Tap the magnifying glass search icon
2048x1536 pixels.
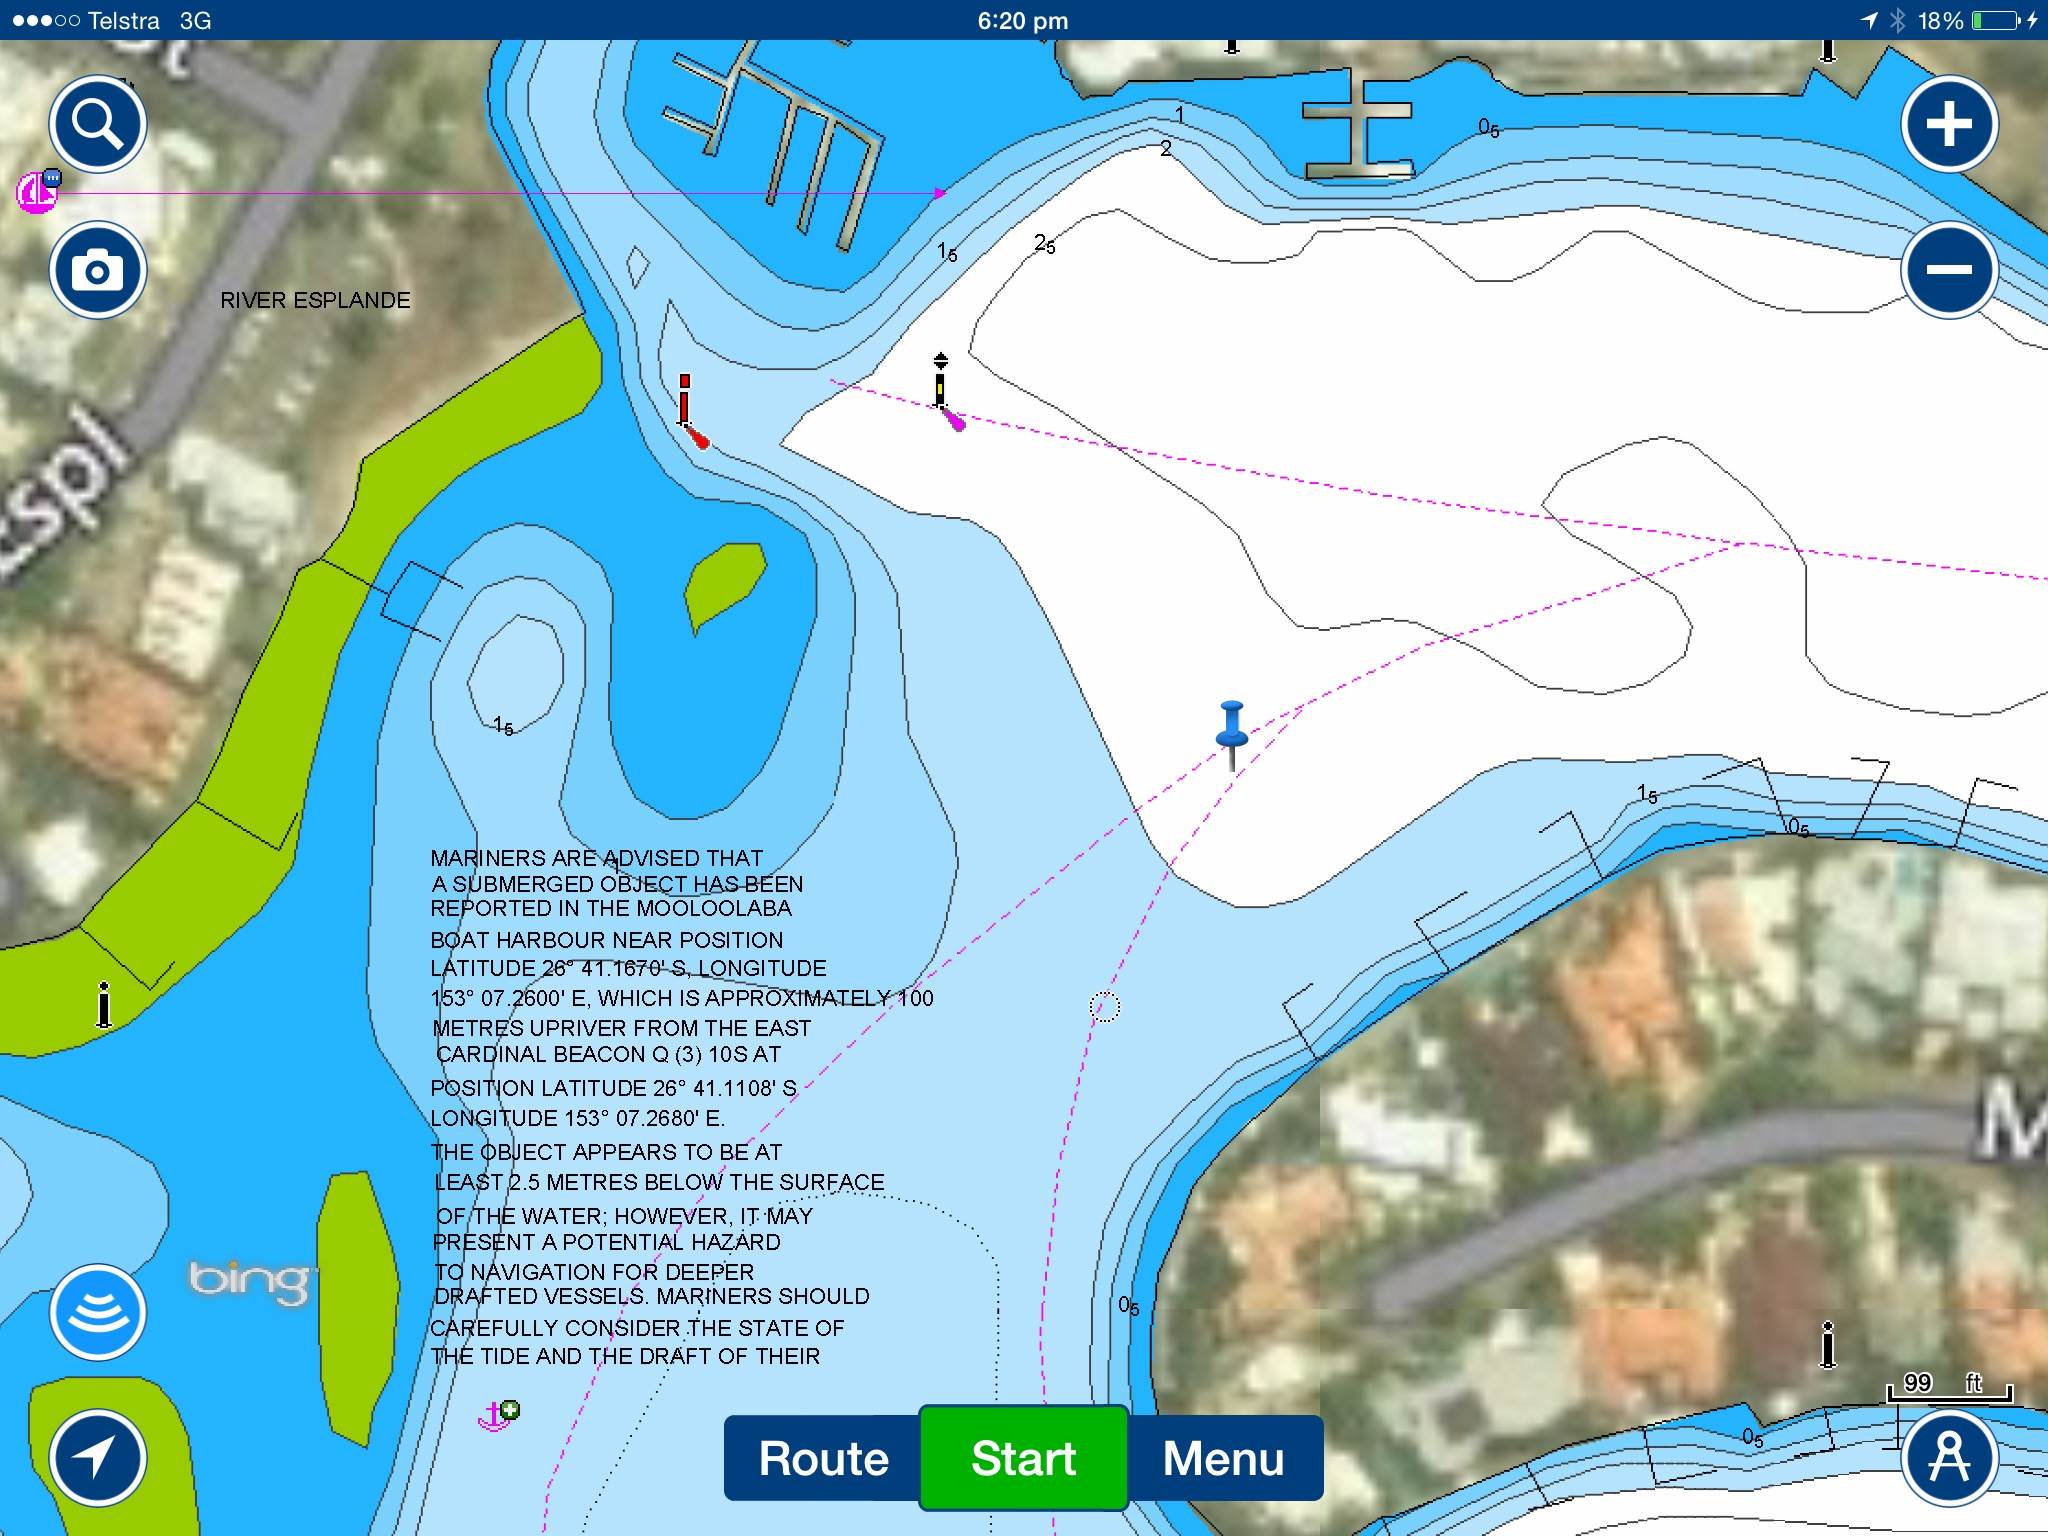[x=98, y=124]
